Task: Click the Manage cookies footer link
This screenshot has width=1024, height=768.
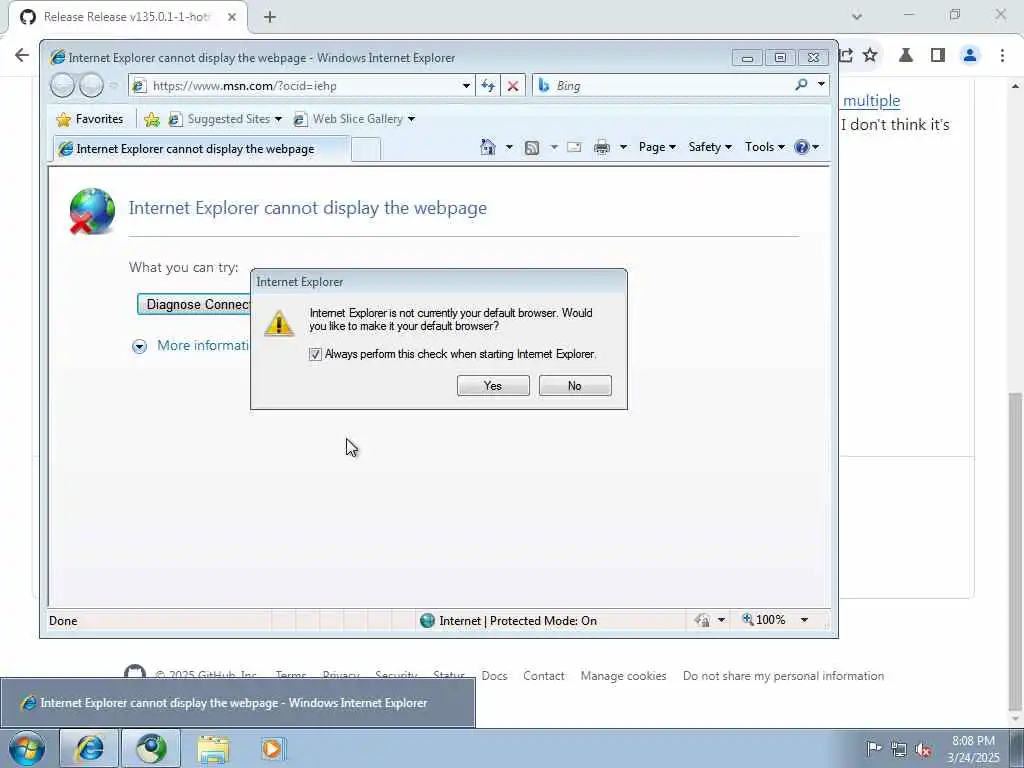Action: click(623, 676)
